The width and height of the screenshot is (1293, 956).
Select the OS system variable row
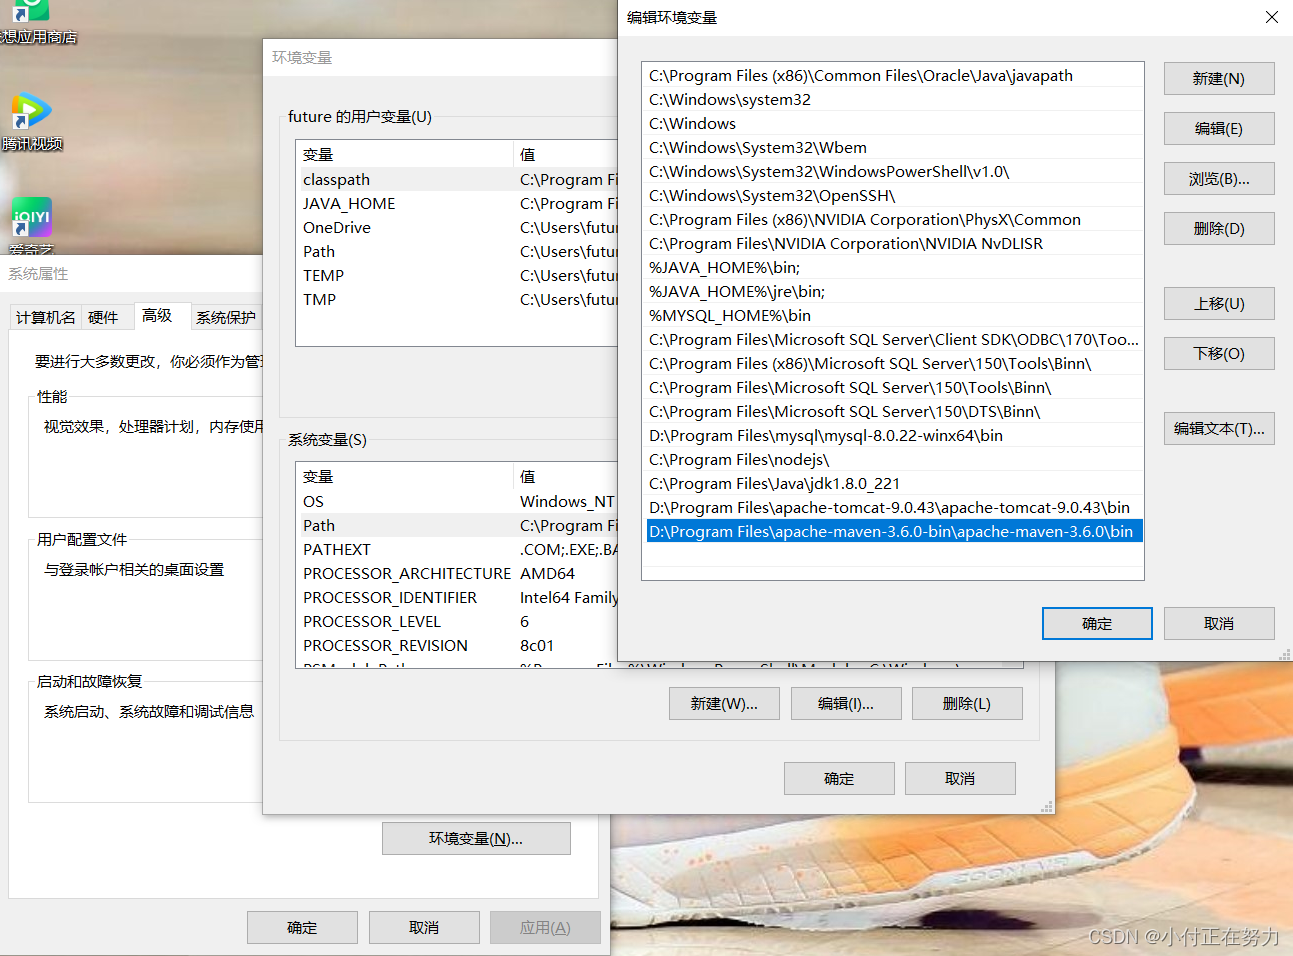tap(457, 502)
